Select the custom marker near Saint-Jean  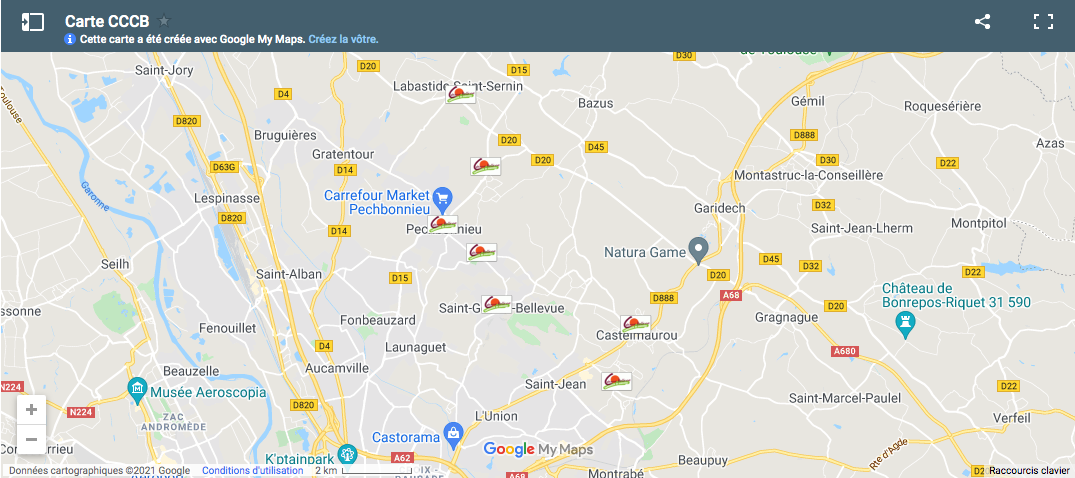(x=616, y=381)
